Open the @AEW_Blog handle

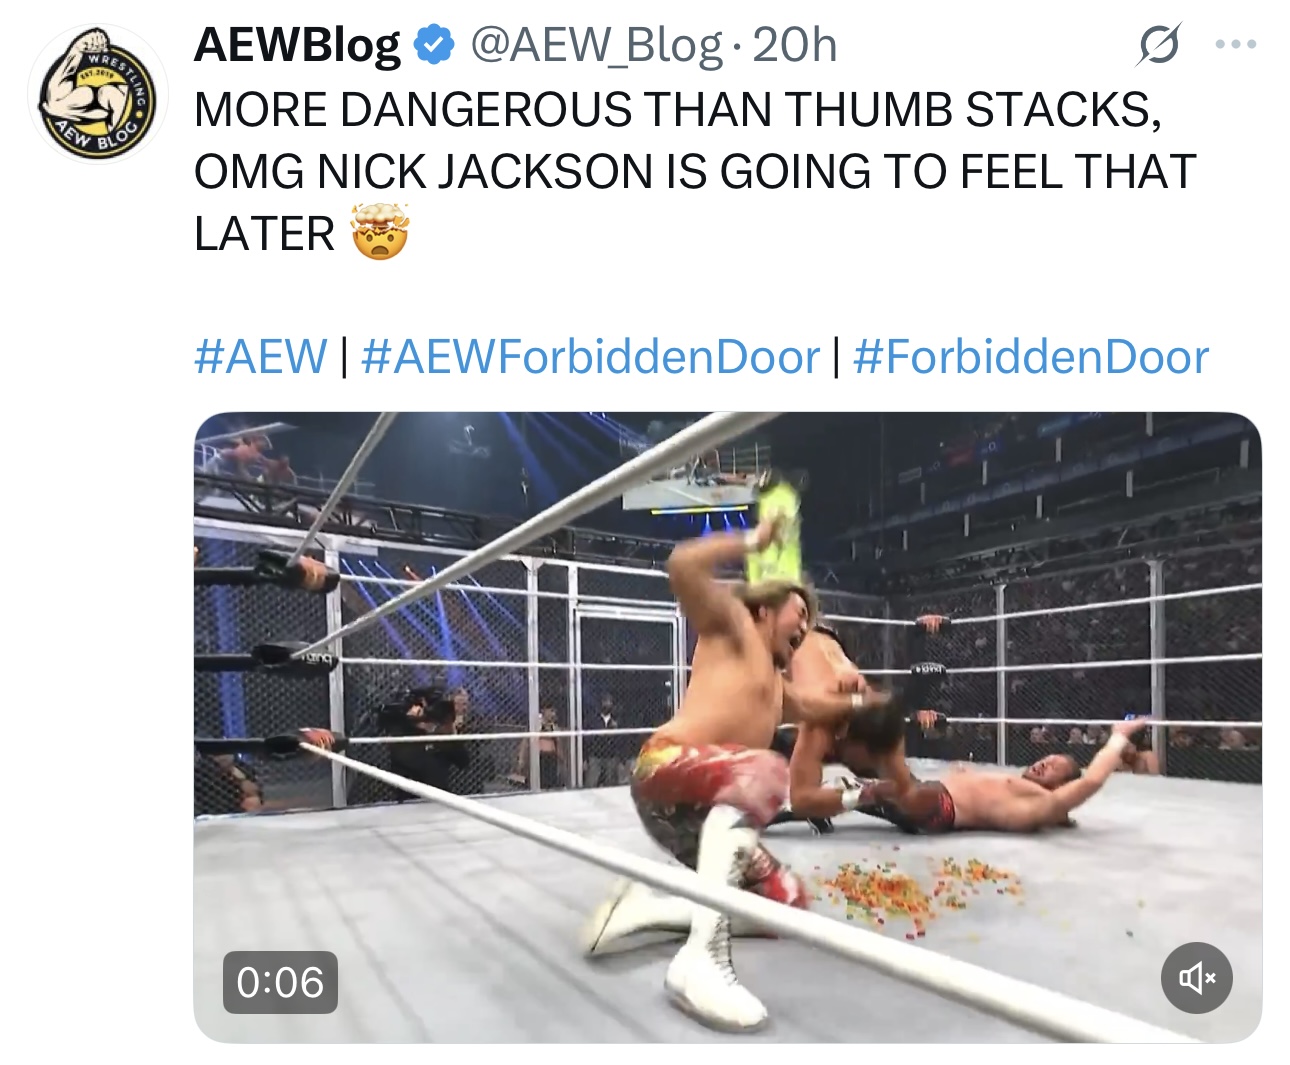click(x=596, y=45)
